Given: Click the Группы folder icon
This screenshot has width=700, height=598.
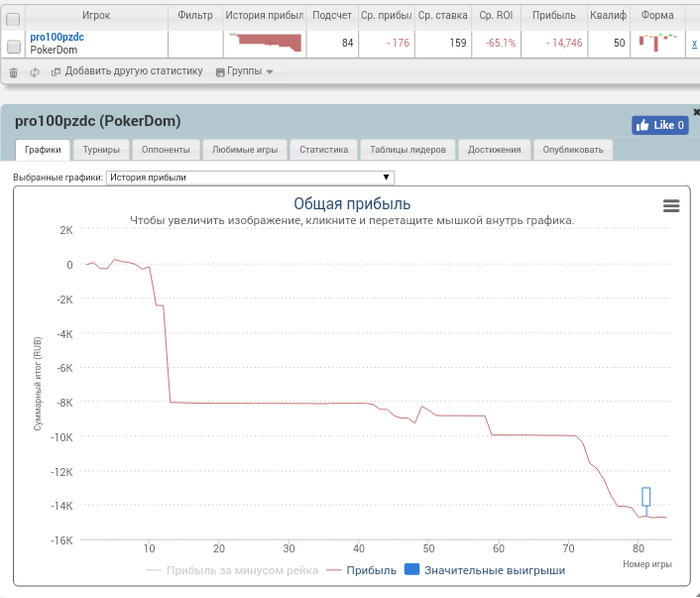Looking at the screenshot, I should (x=220, y=72).
